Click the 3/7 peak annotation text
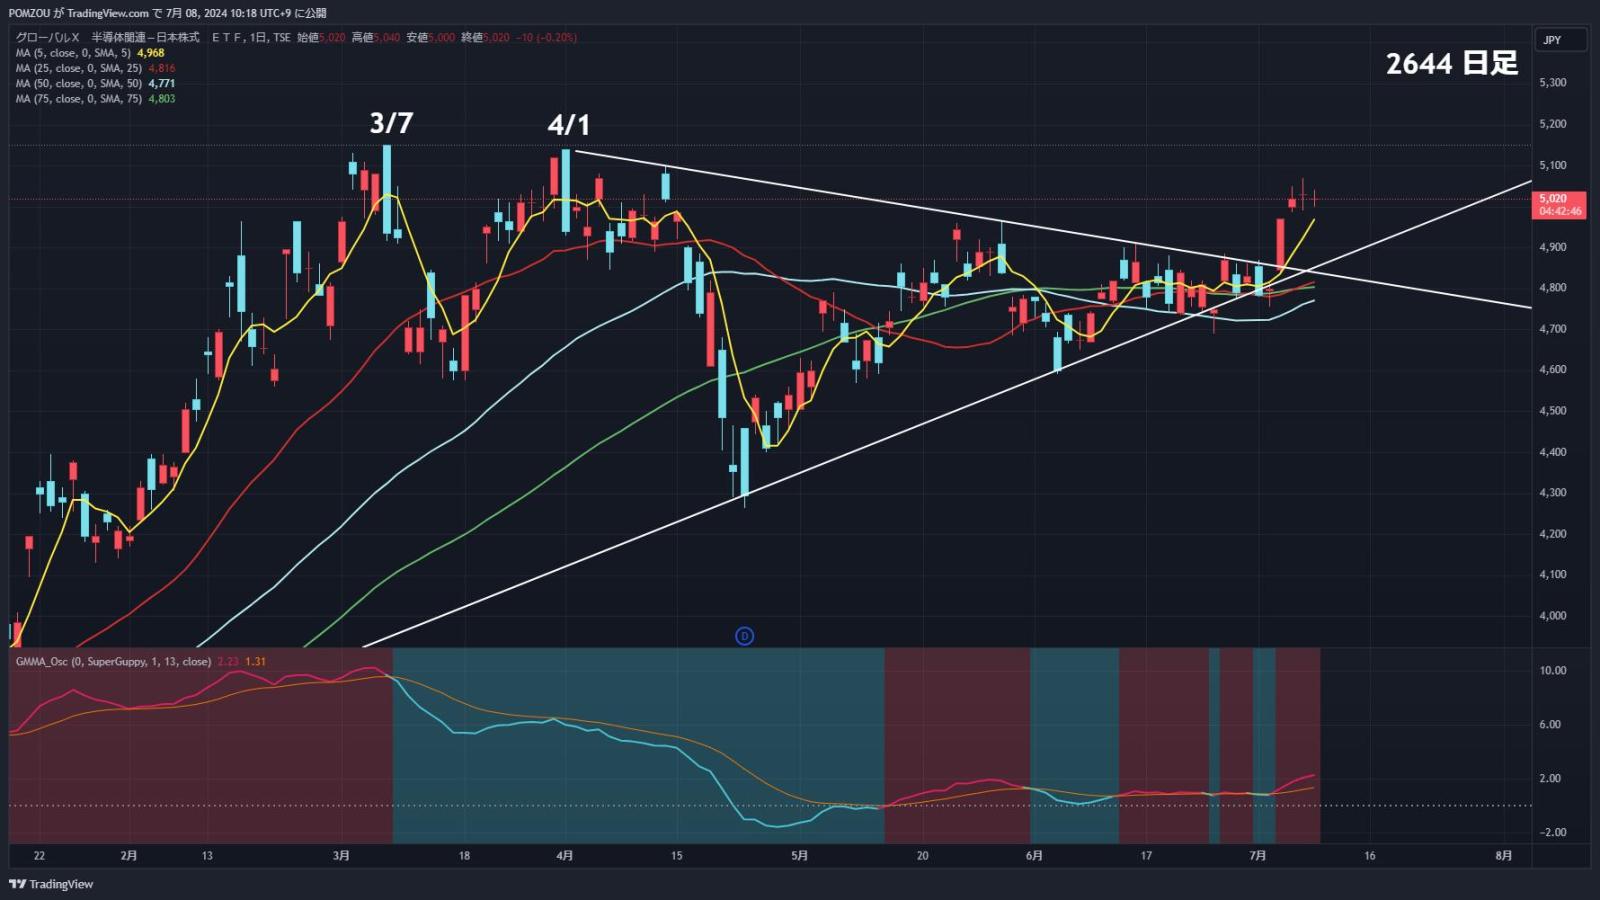The image size is (1600, 900). tap(391, 123)
